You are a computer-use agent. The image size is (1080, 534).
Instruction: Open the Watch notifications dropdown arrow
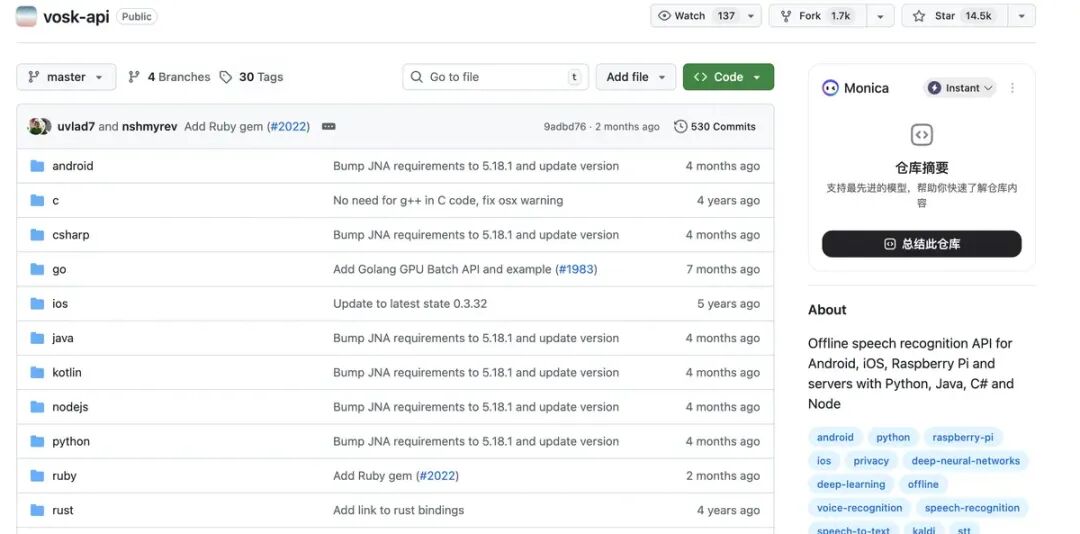click(x=751, y=16)
